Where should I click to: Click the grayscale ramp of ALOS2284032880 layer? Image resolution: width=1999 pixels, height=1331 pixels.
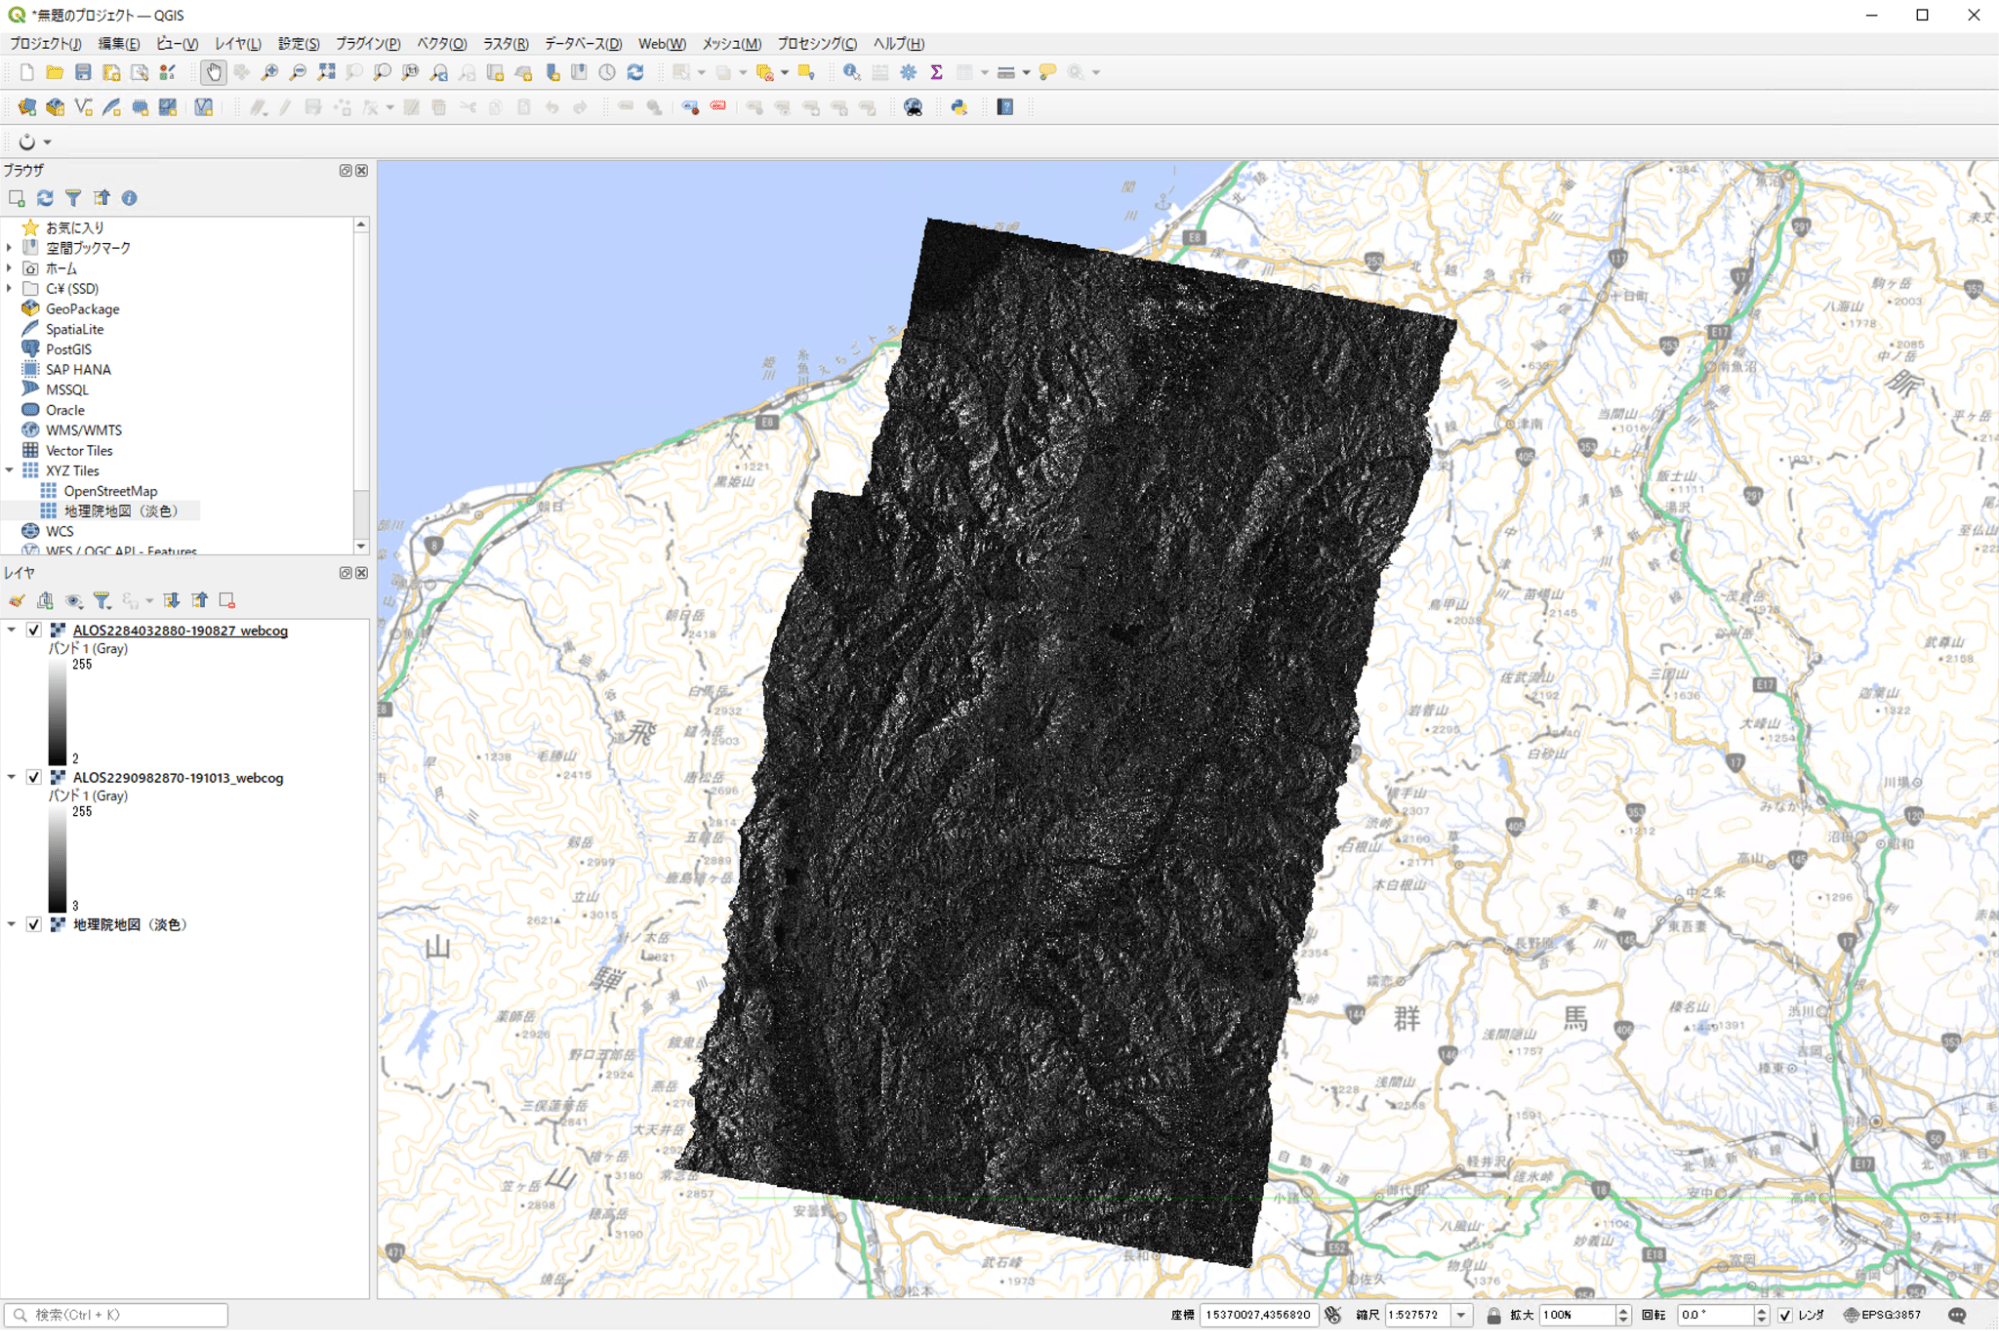click(57, 712)
